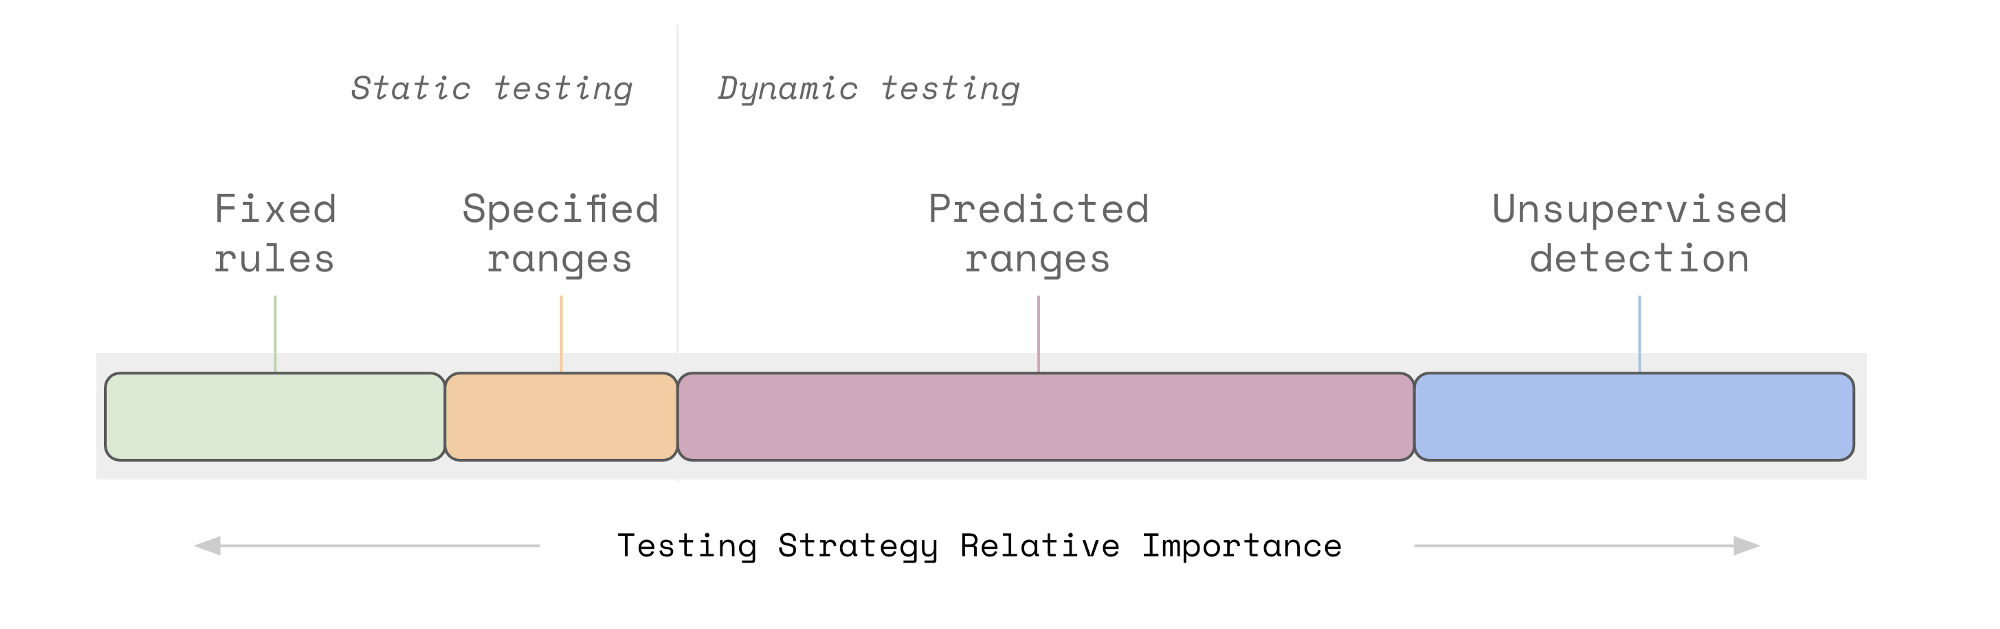Viewport: 2000px width, 629px height.
Task: Click the Testing Strategy Relative Importance caption
Action: (x=979, y=546)
